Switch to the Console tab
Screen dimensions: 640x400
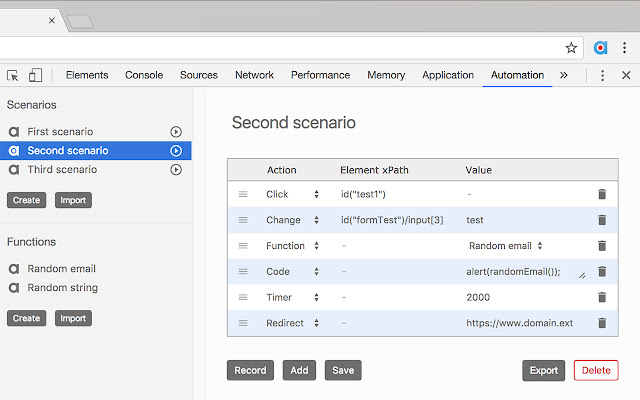[x=144, y=75]
